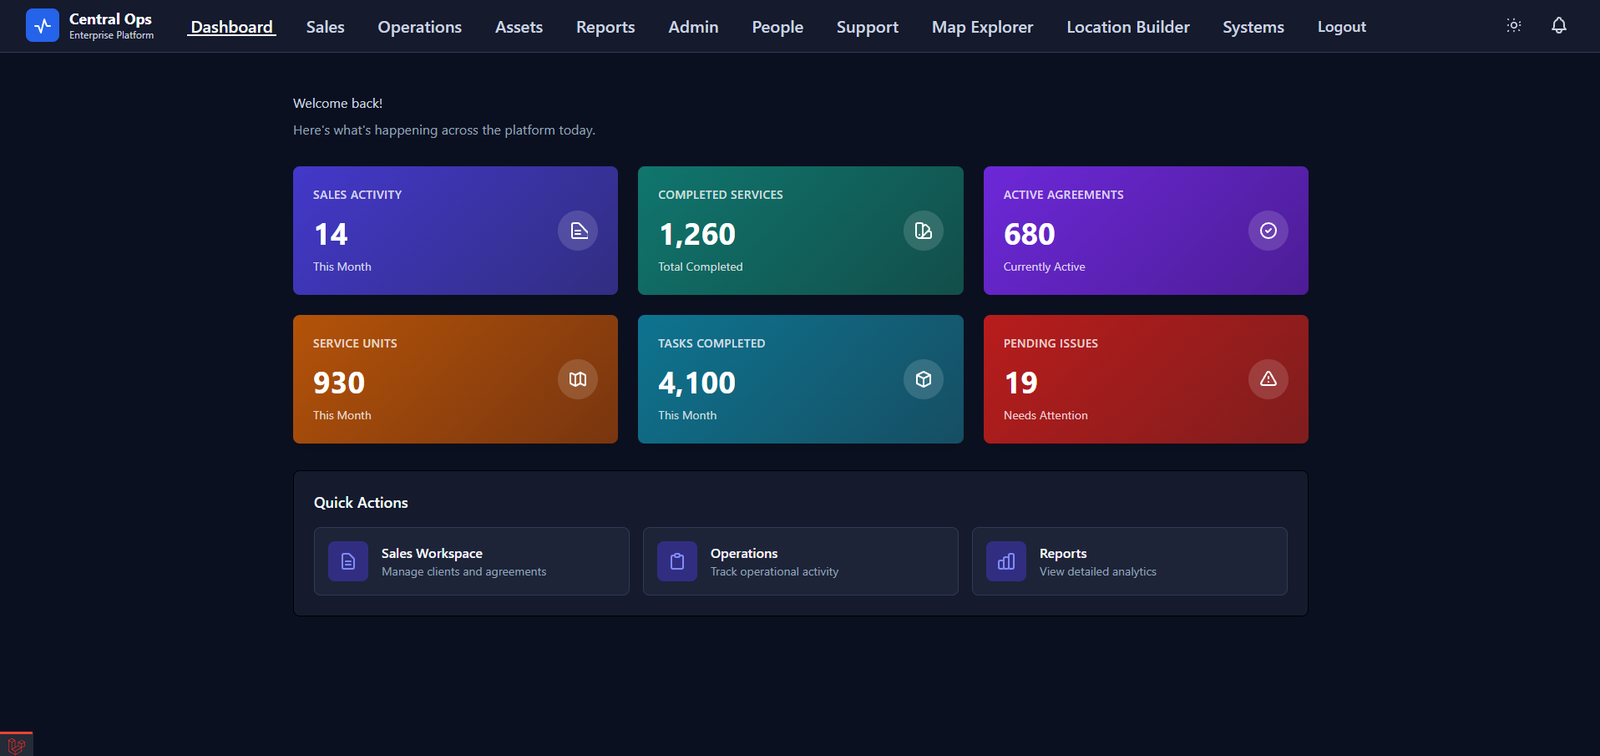The width and height of the screenshot is (1600, 756).
Task: Select the Service Units card
Action: click(455, 379)
